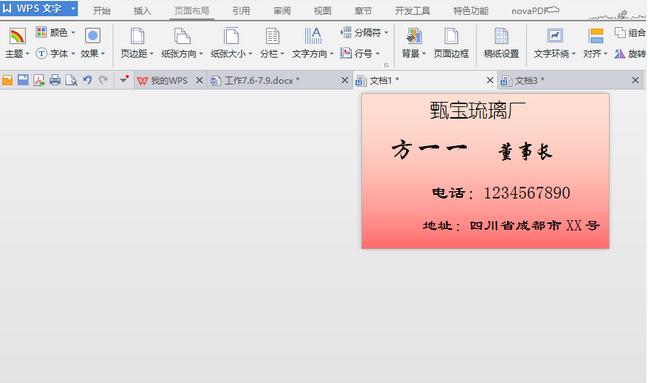This screenshot has width=650, height=383.
Task: Open the 审阅 ribbon tab
Action: coord(282,11)
